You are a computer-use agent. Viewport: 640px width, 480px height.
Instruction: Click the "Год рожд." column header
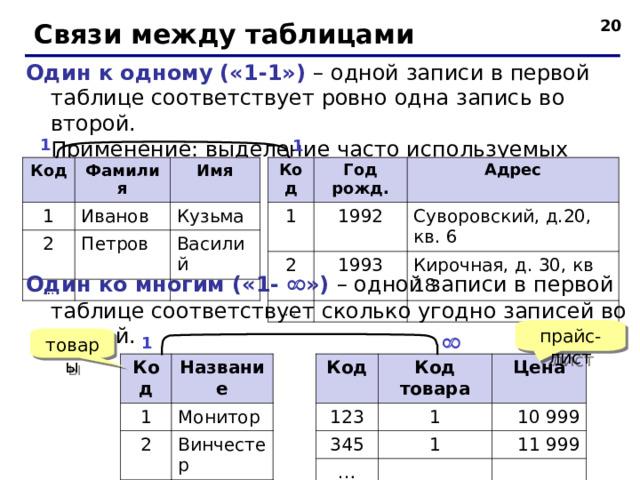pyautogui.click(x=360, y=180)
